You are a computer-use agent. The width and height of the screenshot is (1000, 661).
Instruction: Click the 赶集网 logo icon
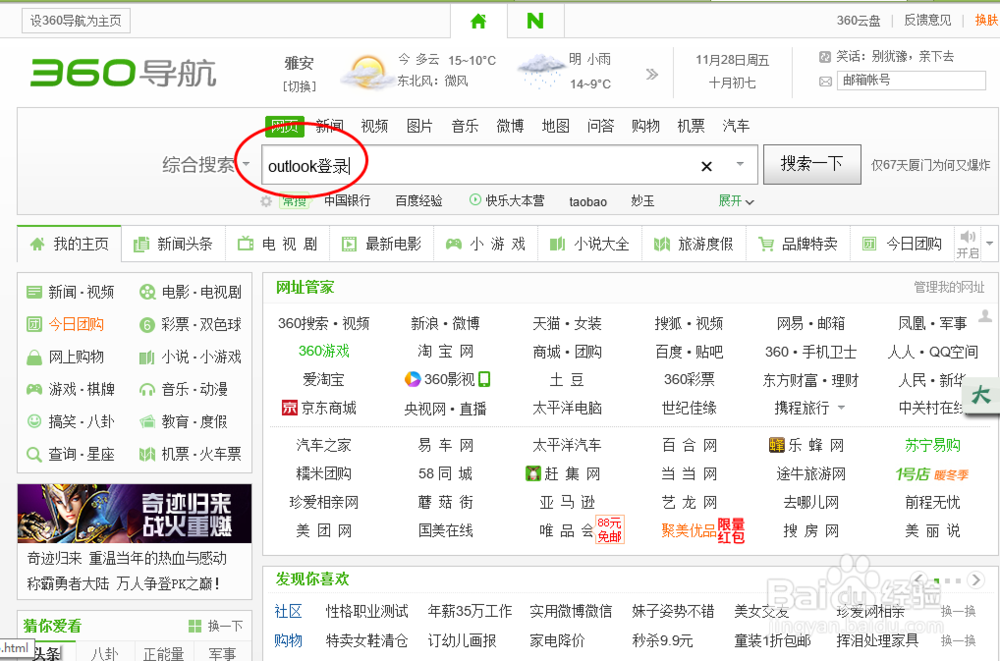[x=533, y=473]
